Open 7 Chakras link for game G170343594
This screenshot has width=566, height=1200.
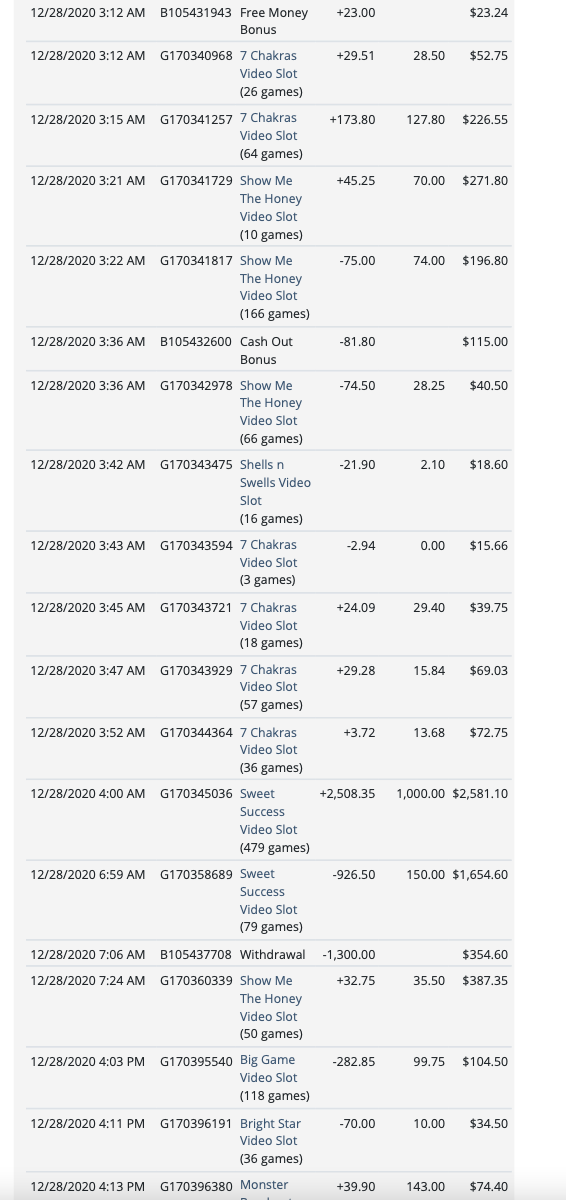(269, 553)
